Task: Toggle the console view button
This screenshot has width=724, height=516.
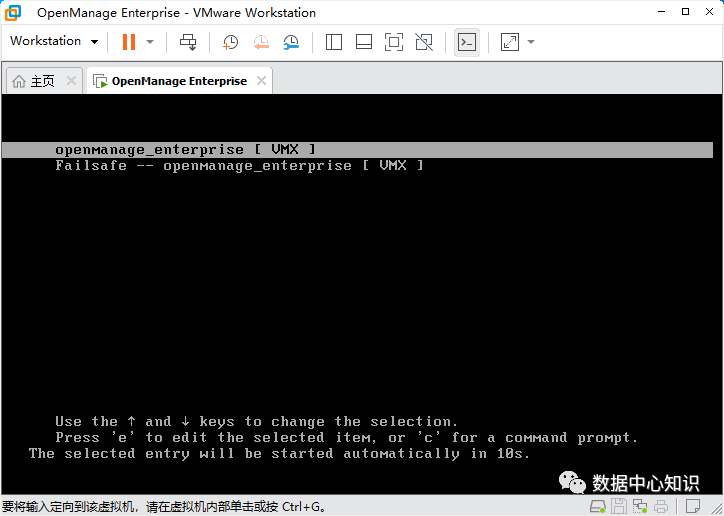Action: click(467, 42)
